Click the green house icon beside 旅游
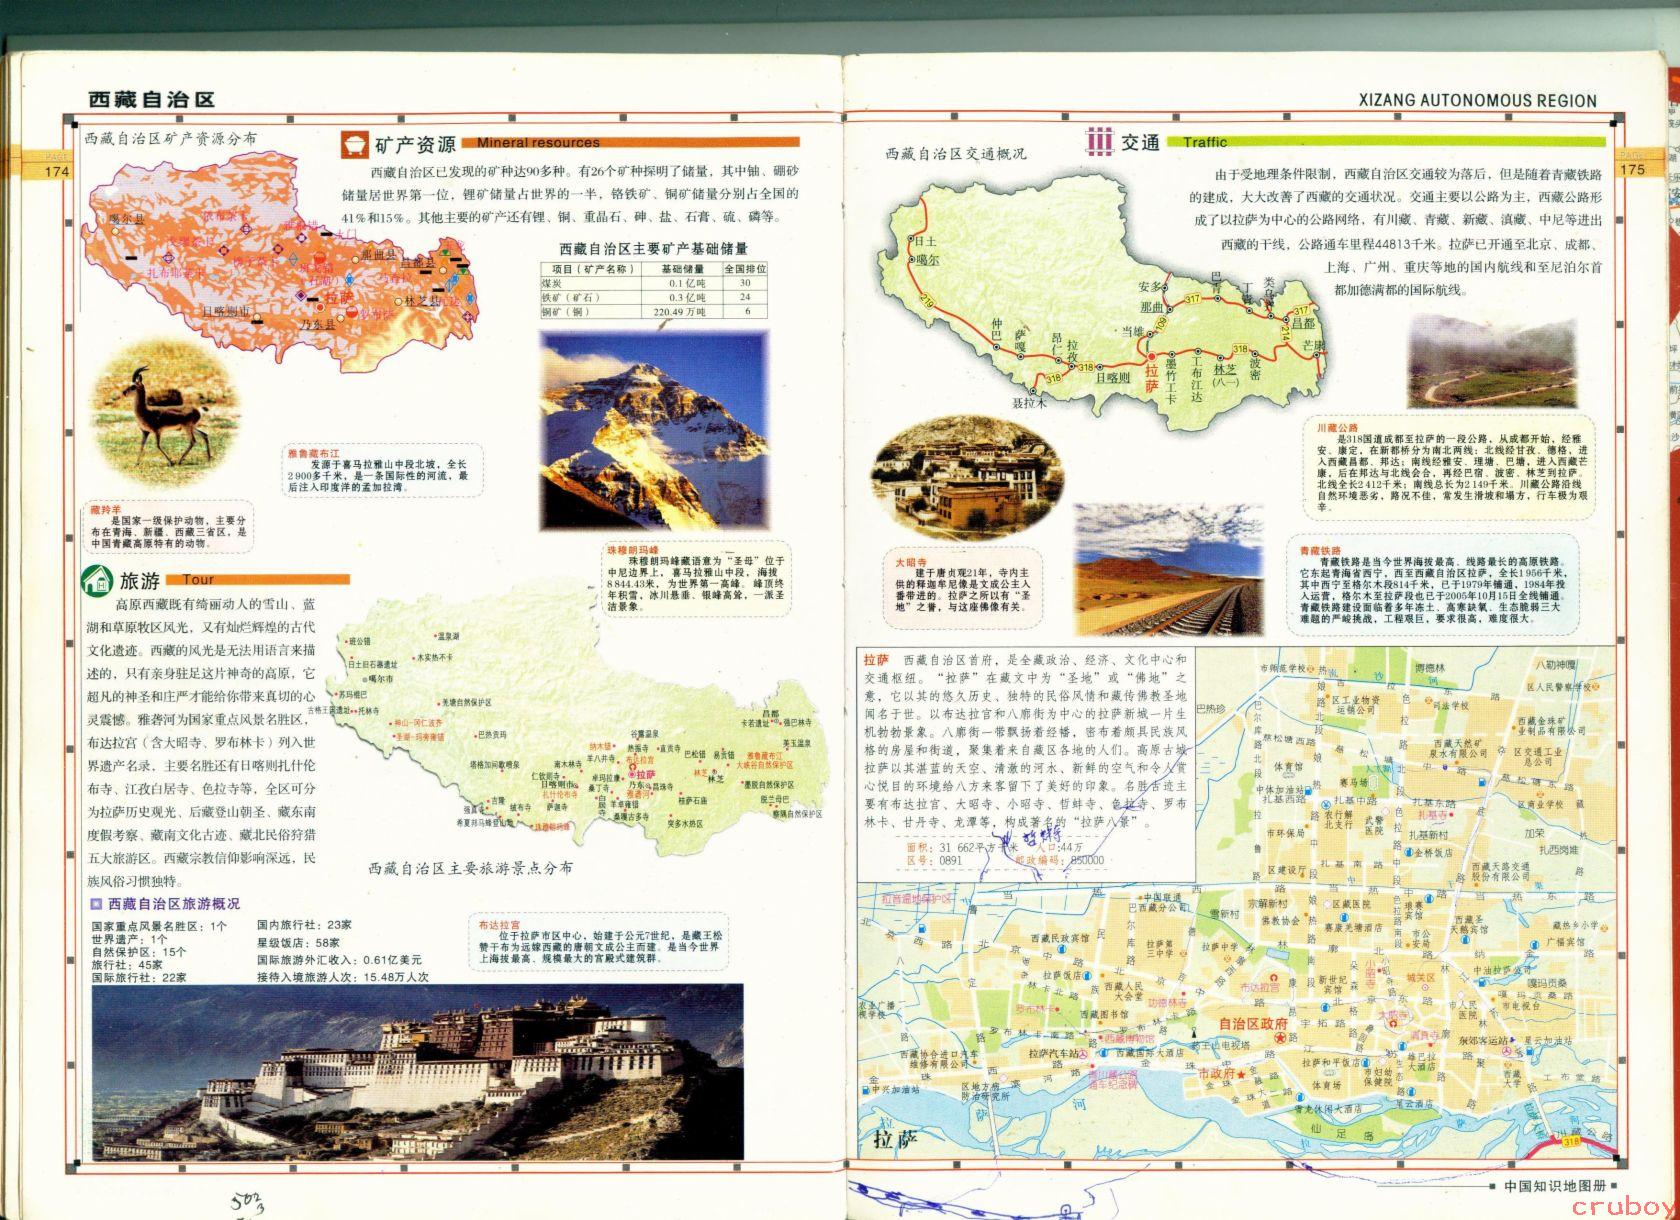 tap(97, 580)
